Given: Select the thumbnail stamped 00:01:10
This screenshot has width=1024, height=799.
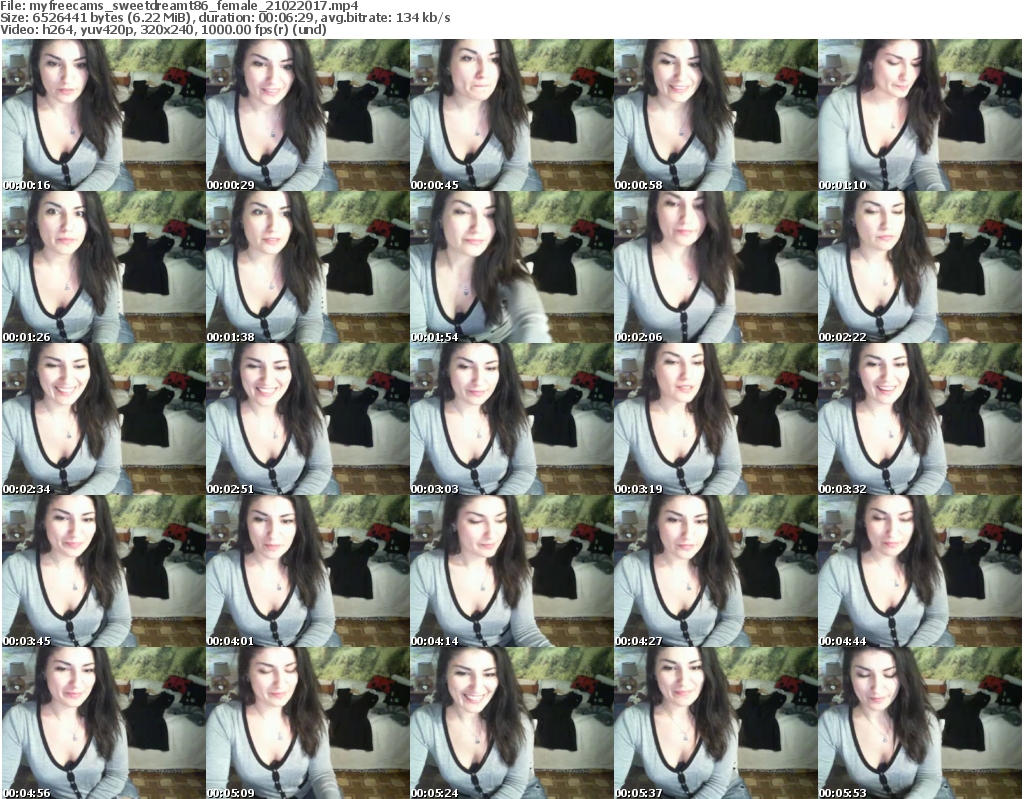Looking at the screenshot, I should click(920, 115).
